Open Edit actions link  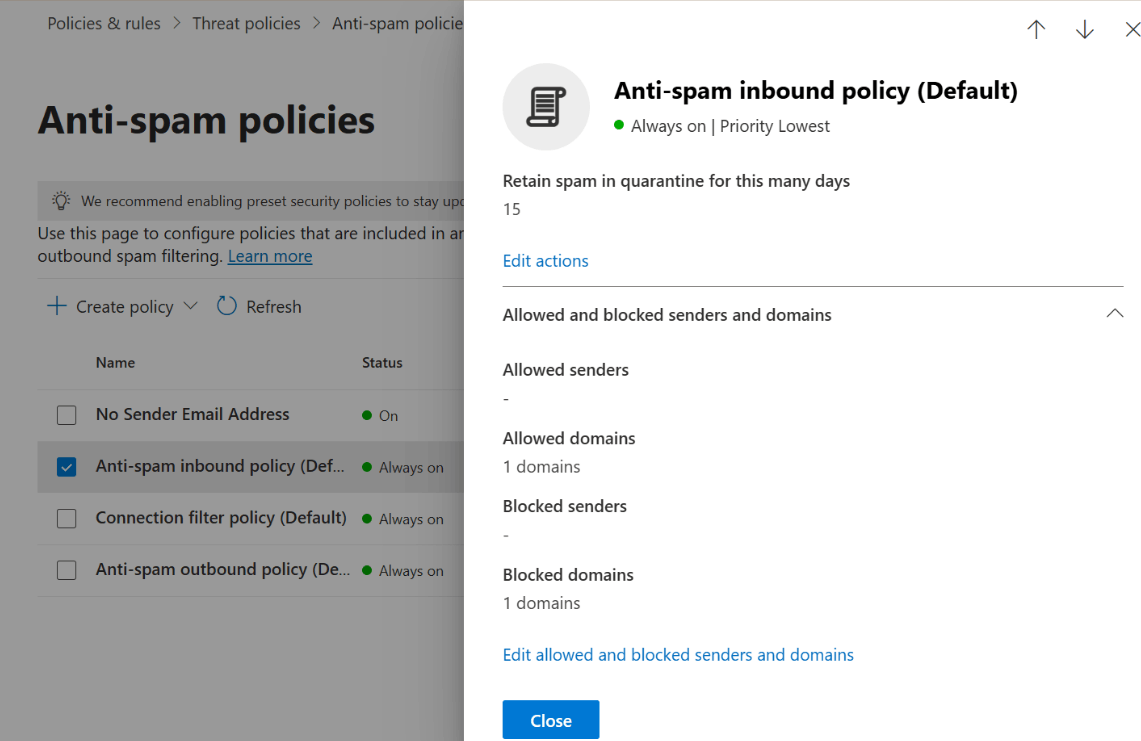pos(545,261)
